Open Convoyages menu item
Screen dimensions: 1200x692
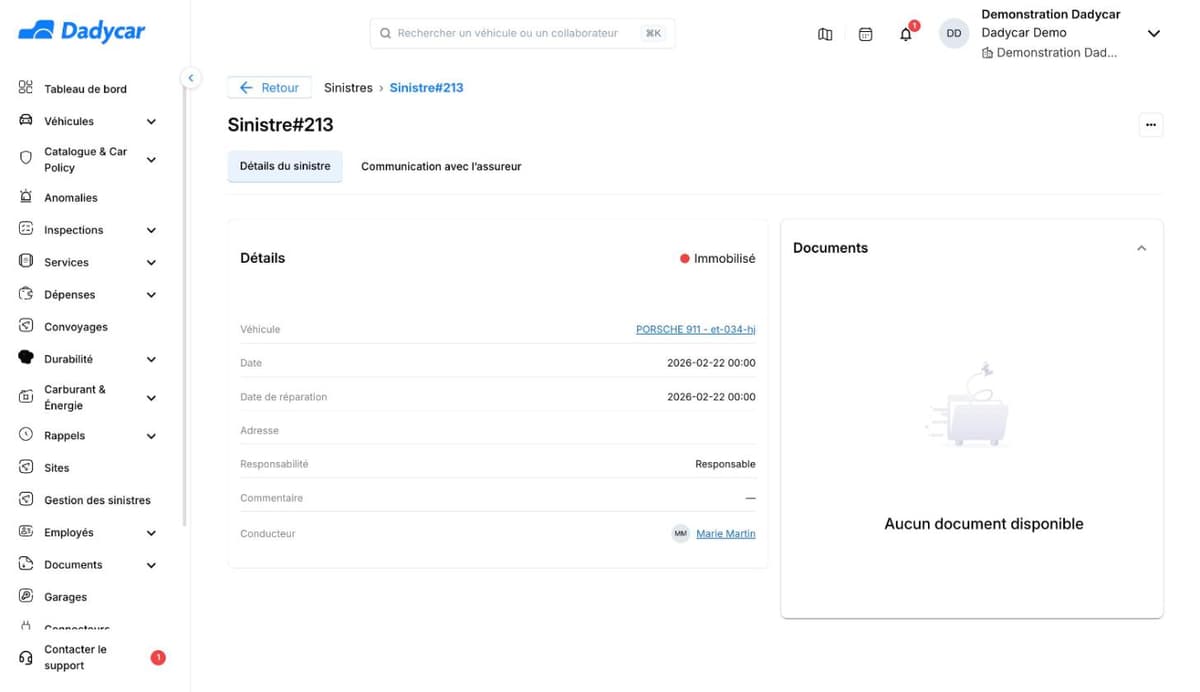76,327
